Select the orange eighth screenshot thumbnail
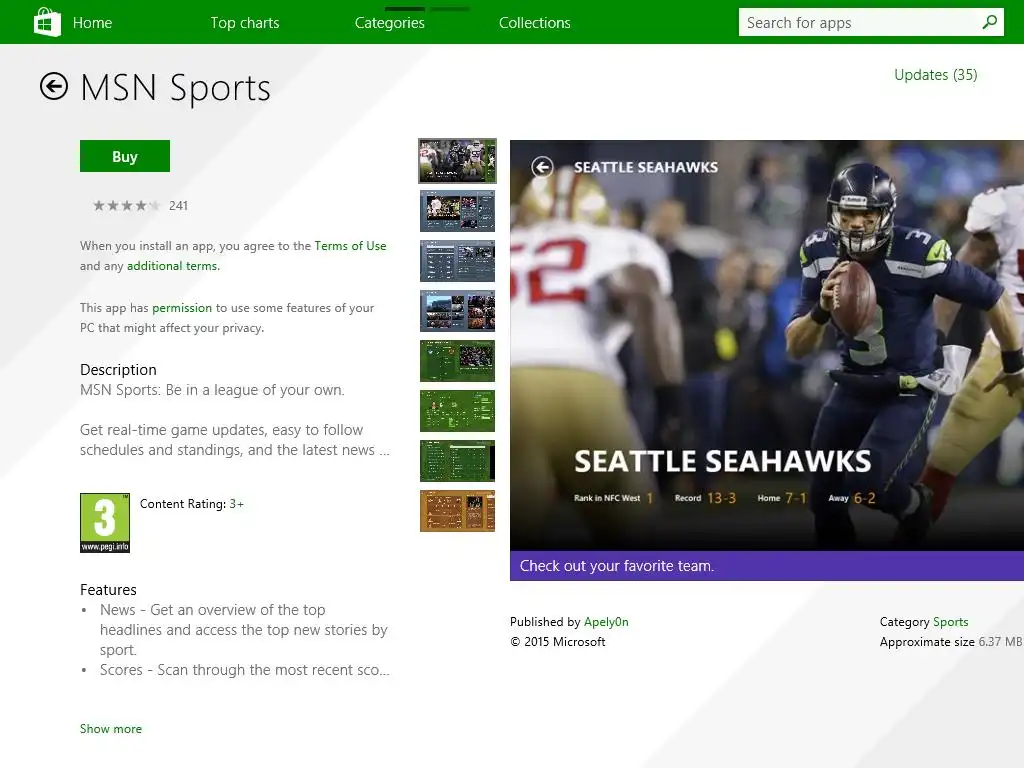 click(457, 511)
